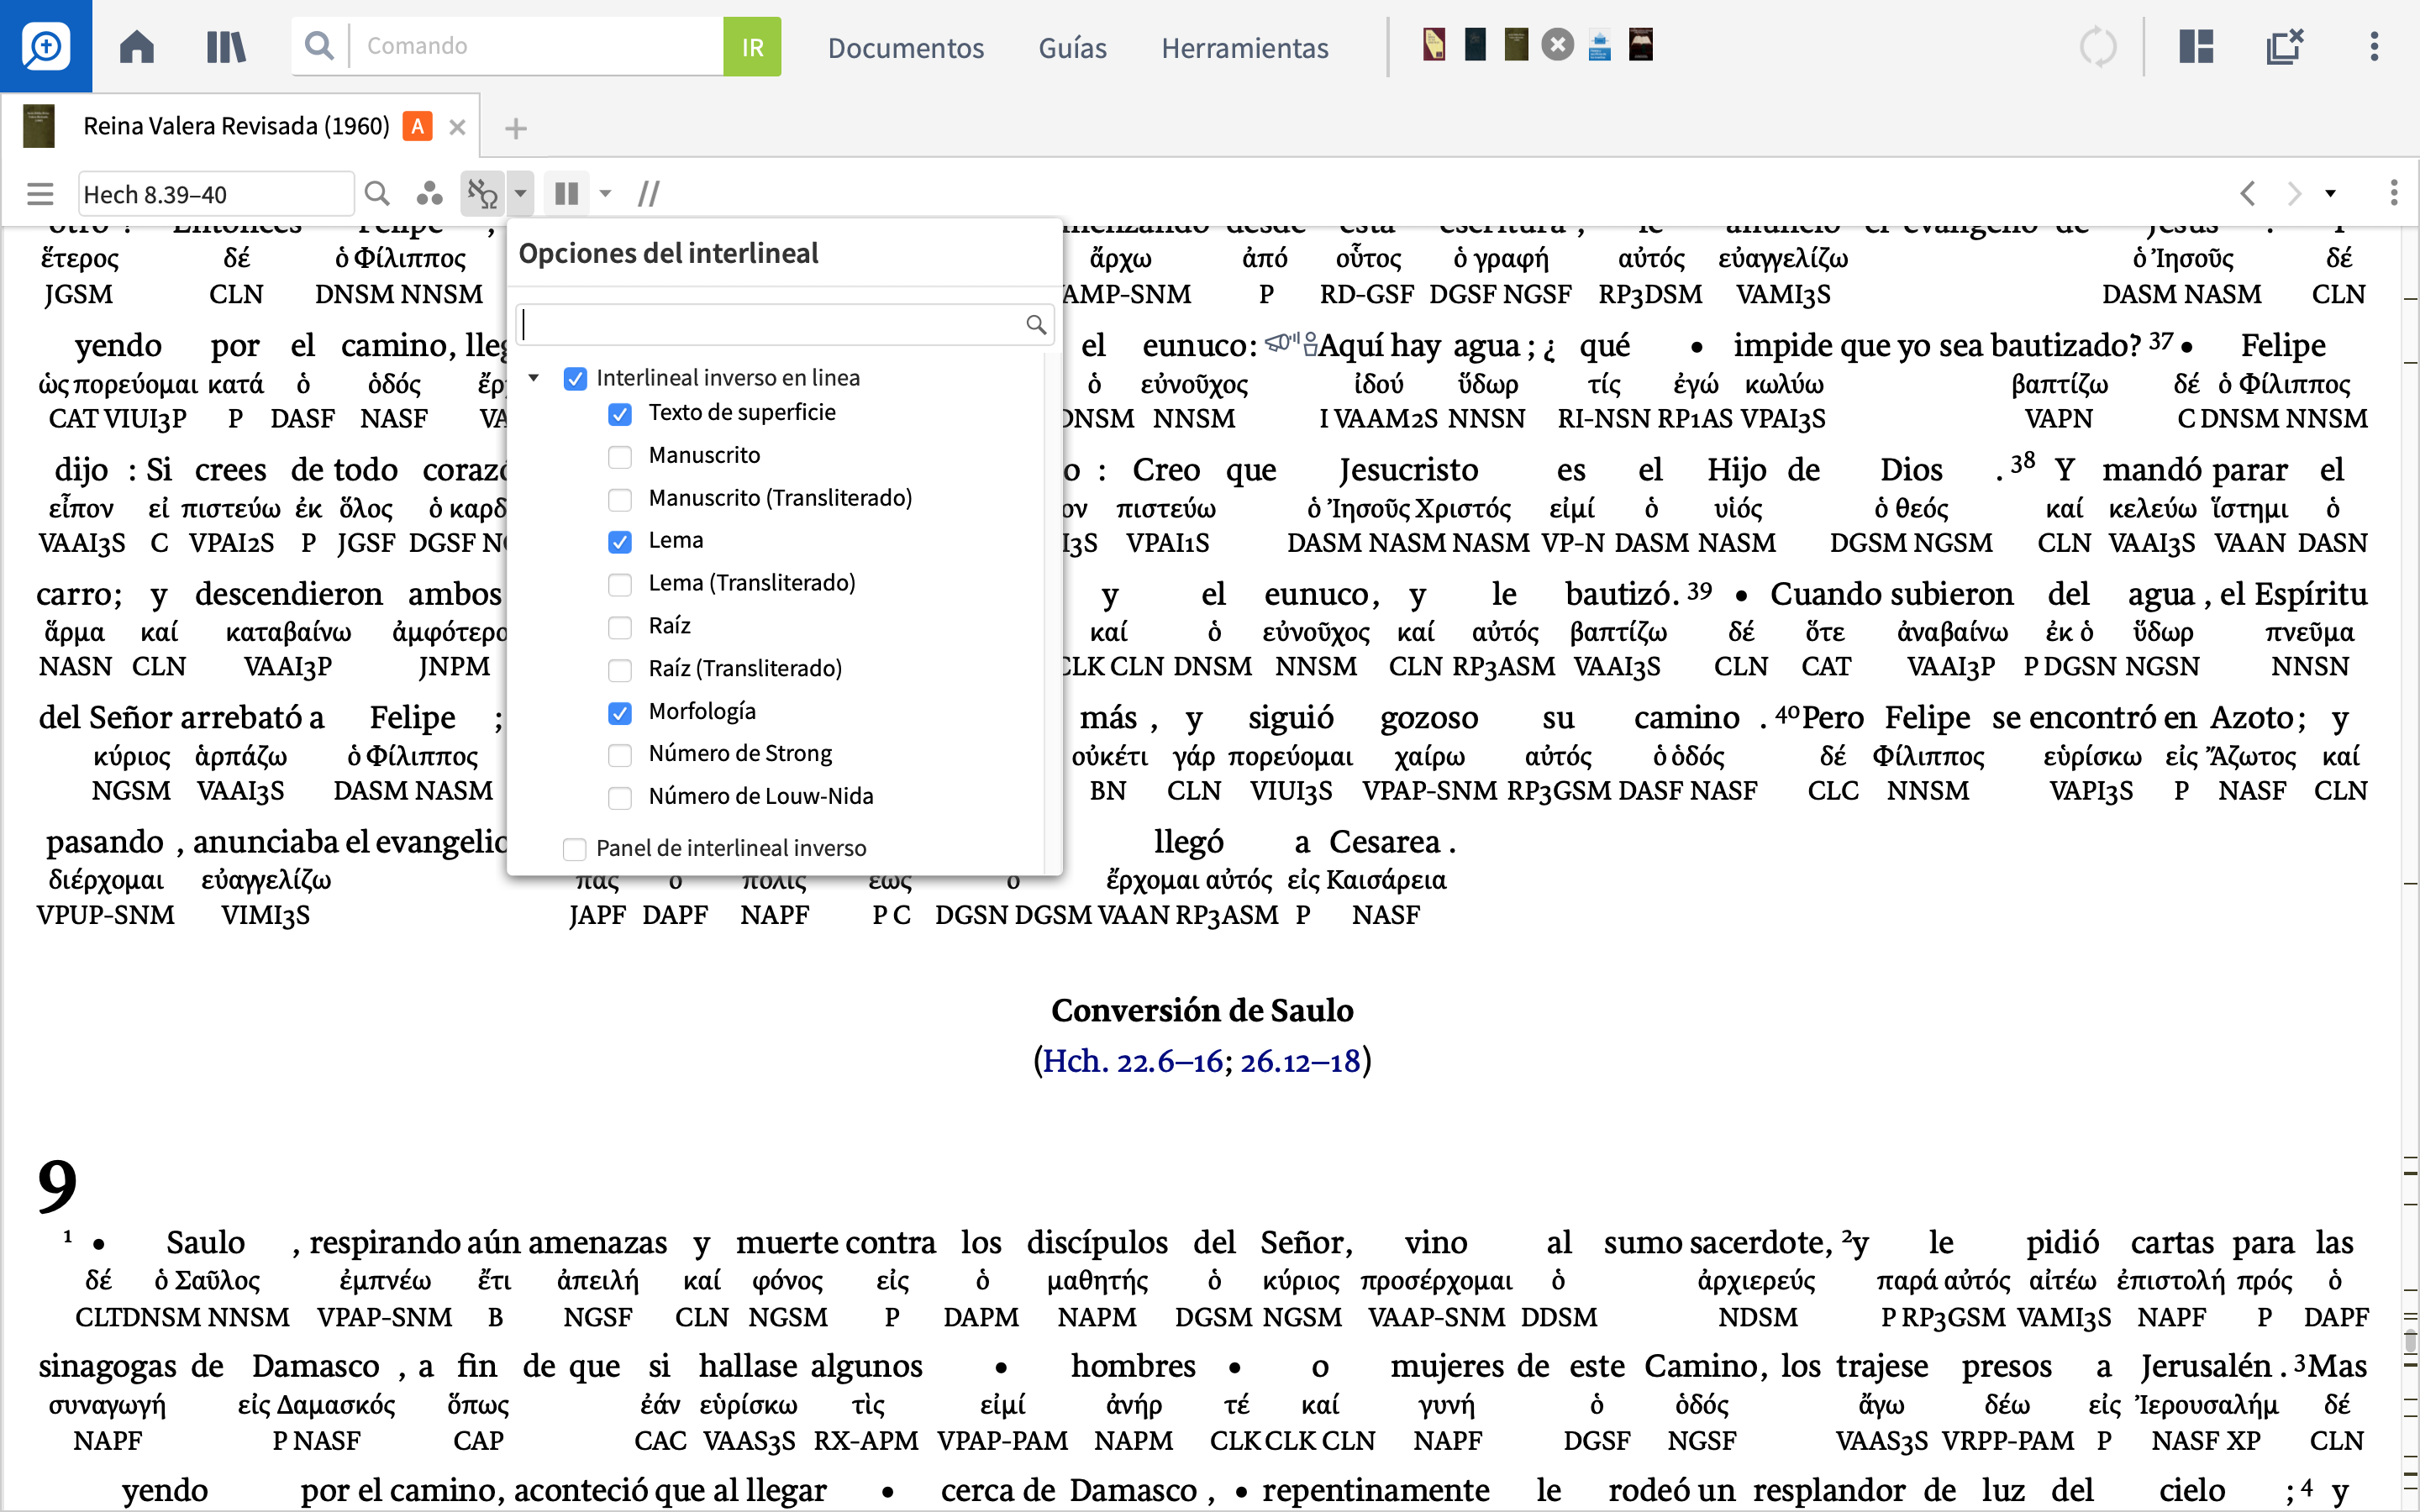Click the Logos app logo icon
2420x1512 pixels.
click(x=46, y=46)
